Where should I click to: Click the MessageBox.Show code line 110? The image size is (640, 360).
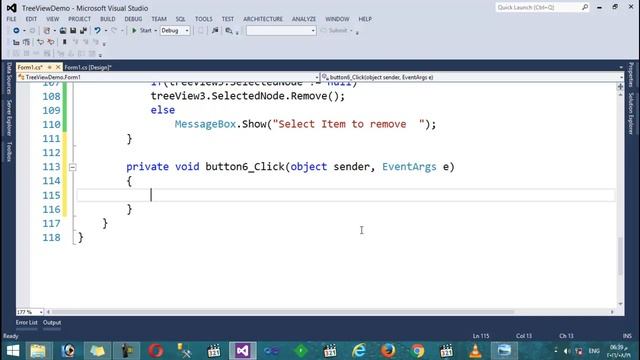[x=305, y=124]
